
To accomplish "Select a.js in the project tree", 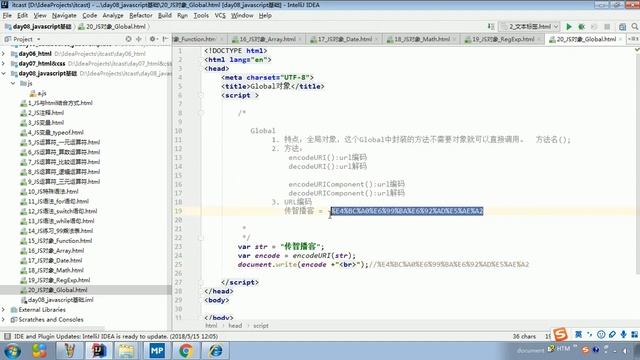I will (38, 93).
